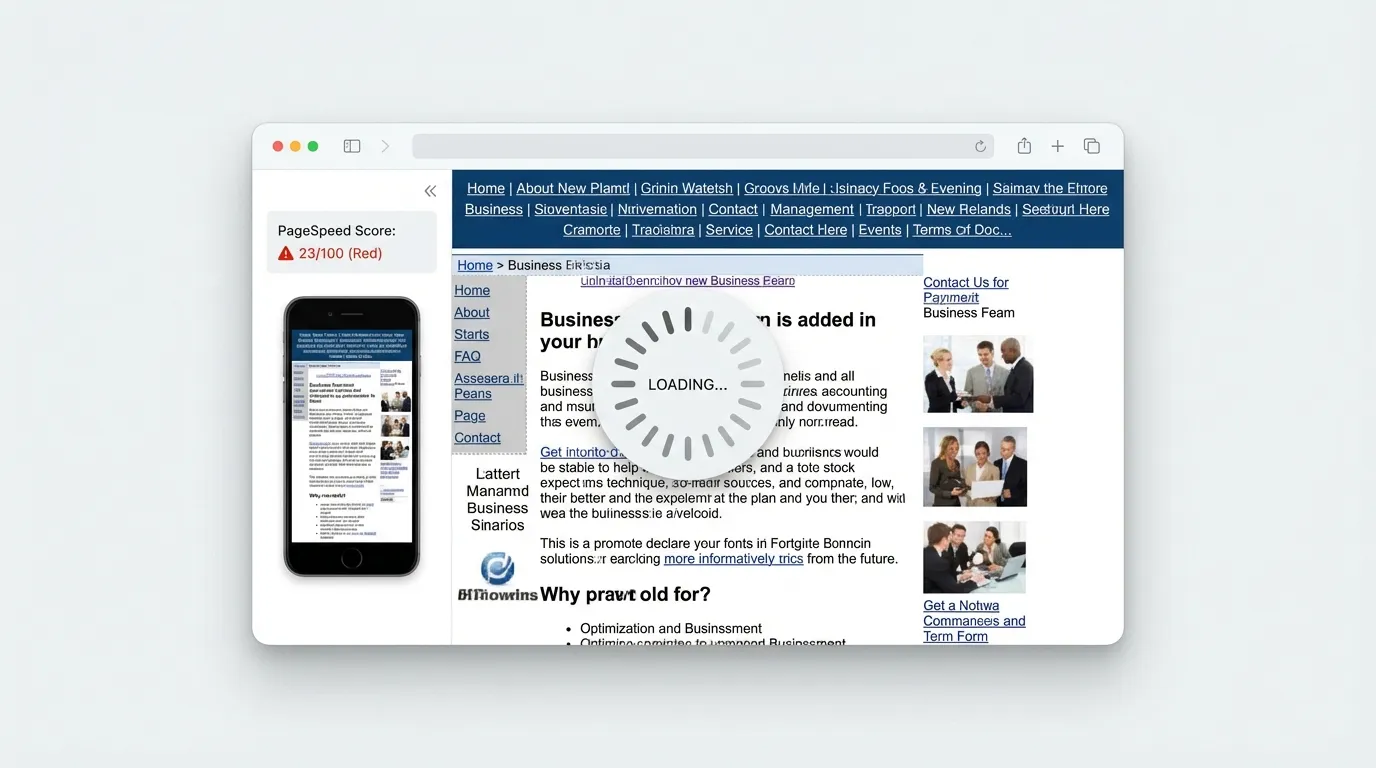Viewport: 1376px width, 768px height.
Task: Click Home in the breadcrumb trail
Action: [x=474, y=264]
